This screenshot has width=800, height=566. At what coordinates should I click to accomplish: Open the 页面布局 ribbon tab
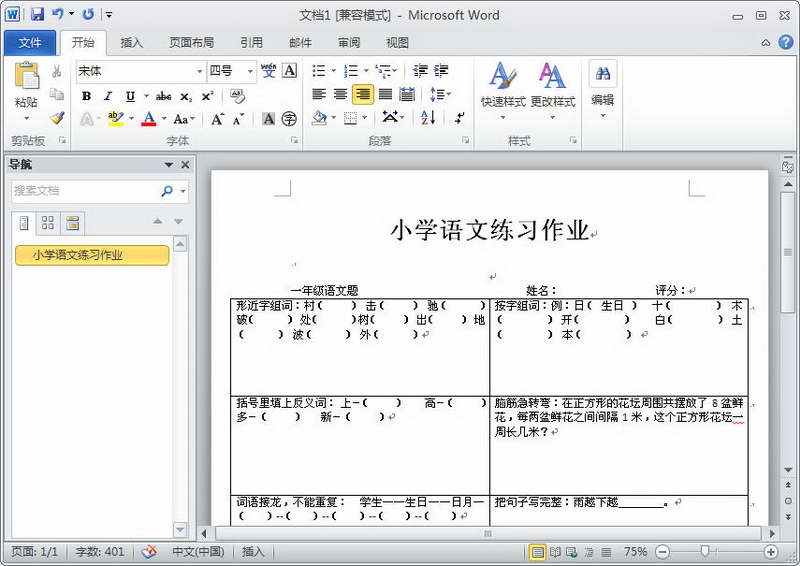pos(191,43)
